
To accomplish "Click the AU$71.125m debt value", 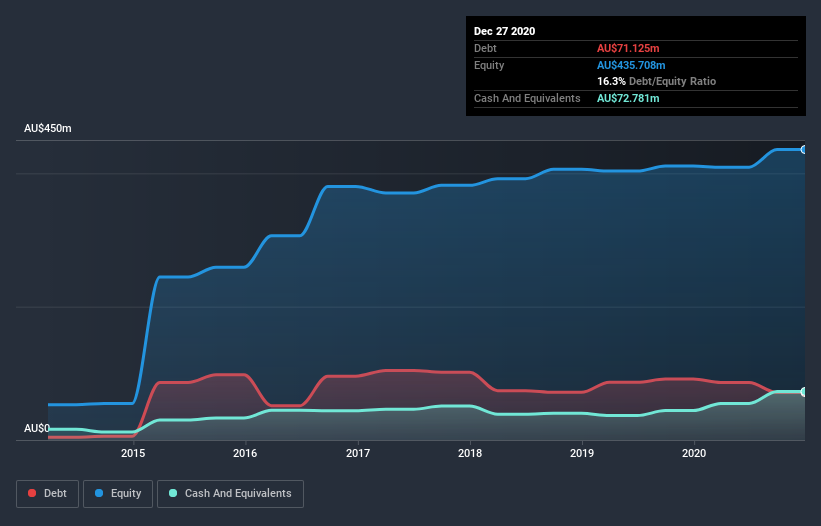I will coord(628,48).
